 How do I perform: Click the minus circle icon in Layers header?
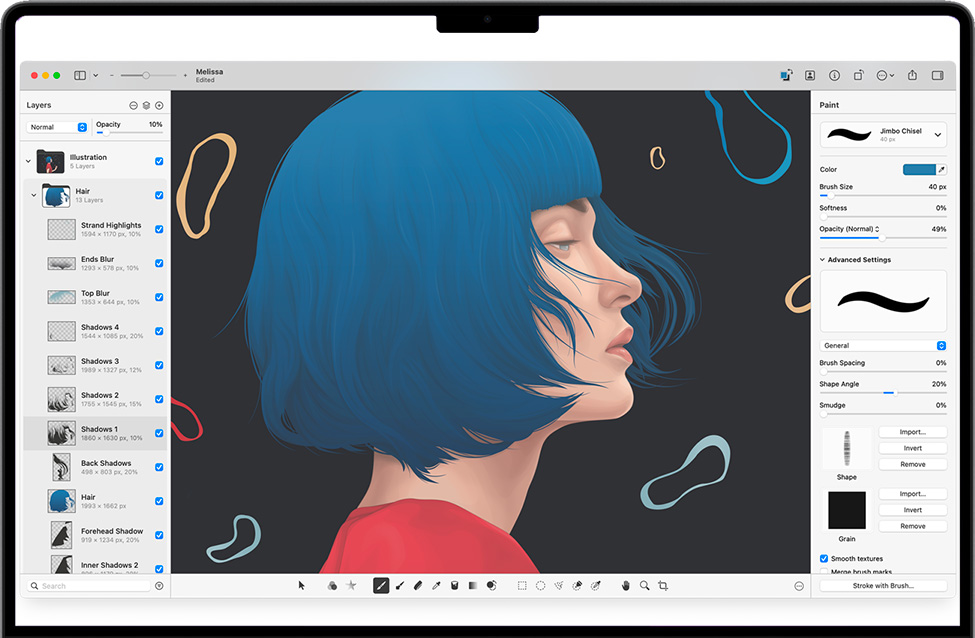pos(133,106)
